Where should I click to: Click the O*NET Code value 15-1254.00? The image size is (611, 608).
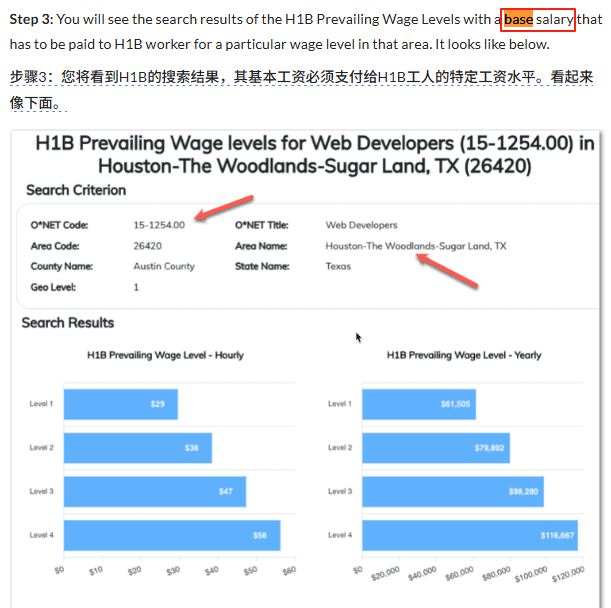159,225
